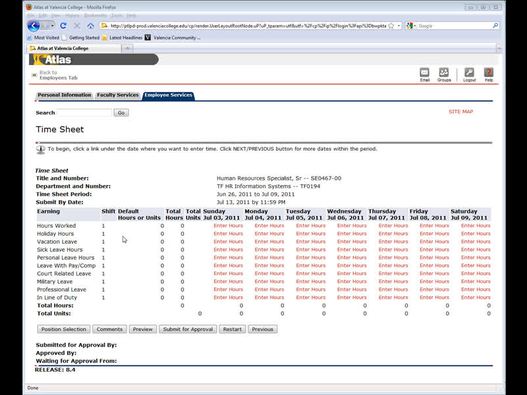Open Valencia Community bookmark icon
This screenshot has width=527, height=395.
[148, 38]
